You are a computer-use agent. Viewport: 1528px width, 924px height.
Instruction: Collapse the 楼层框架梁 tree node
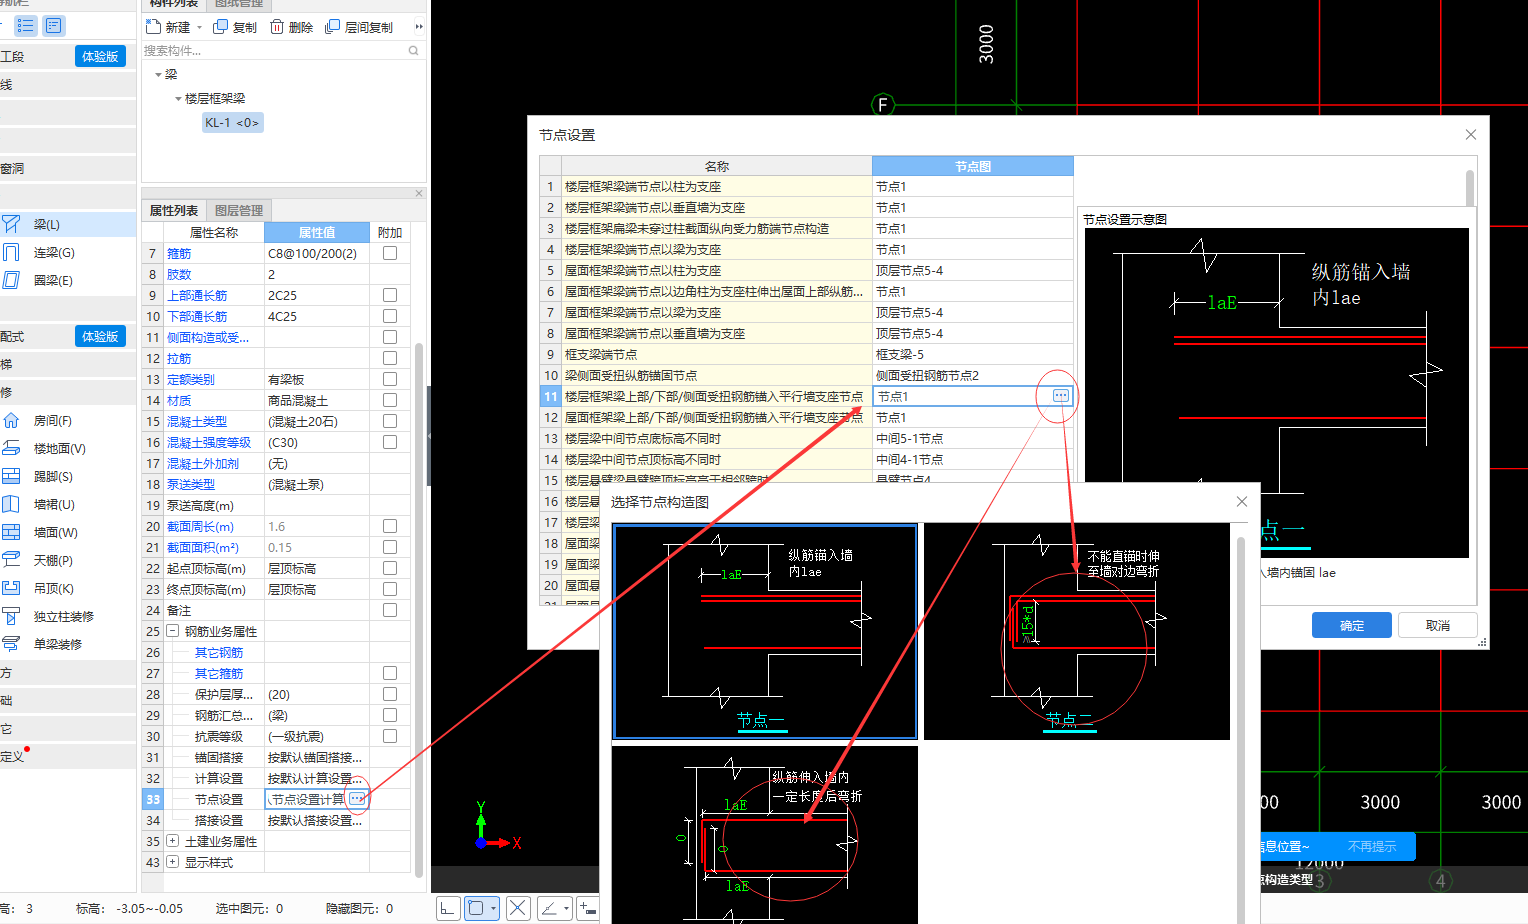[x=178, y=99]
